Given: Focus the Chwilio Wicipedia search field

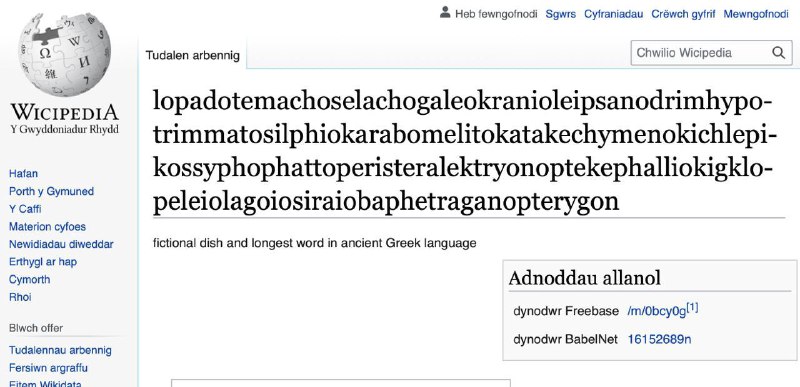Looking at the screenshot, I should pos(700,53).
